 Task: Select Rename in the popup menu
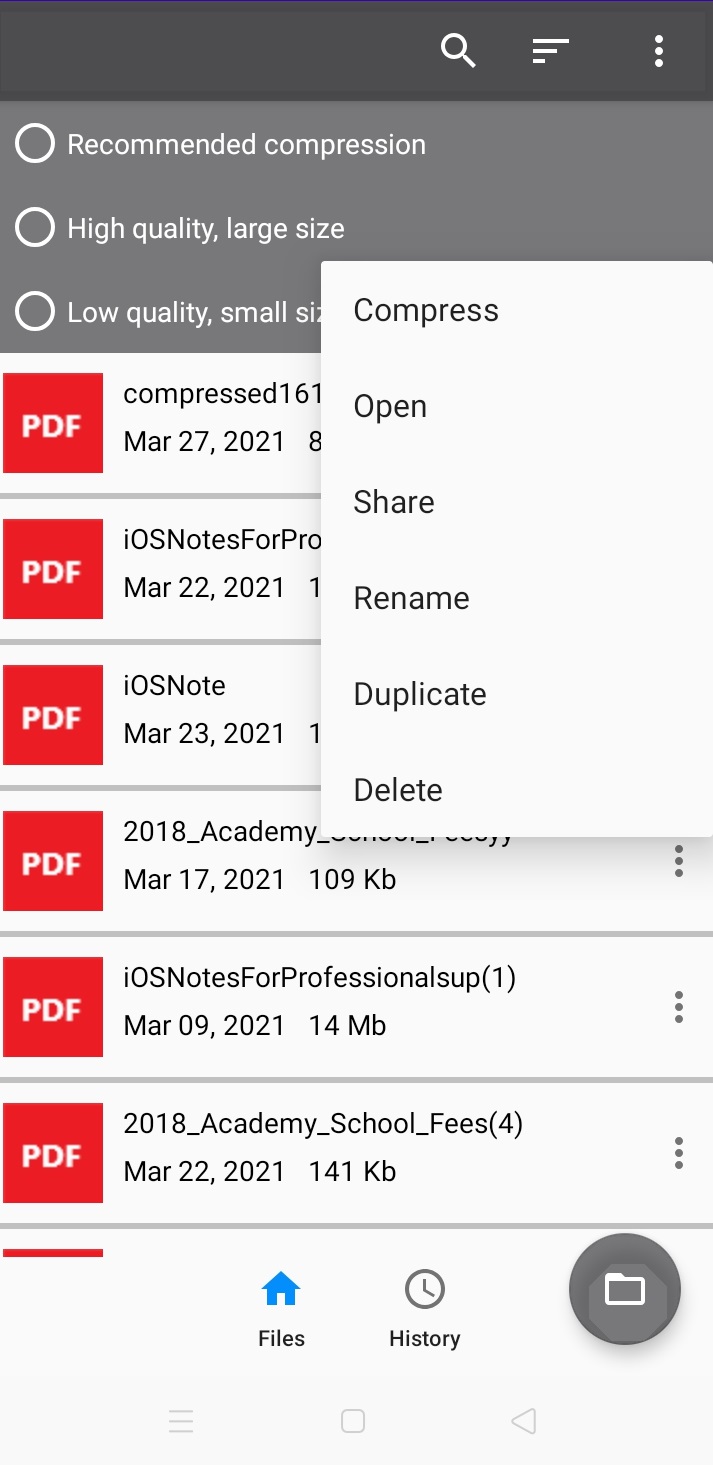411,598
